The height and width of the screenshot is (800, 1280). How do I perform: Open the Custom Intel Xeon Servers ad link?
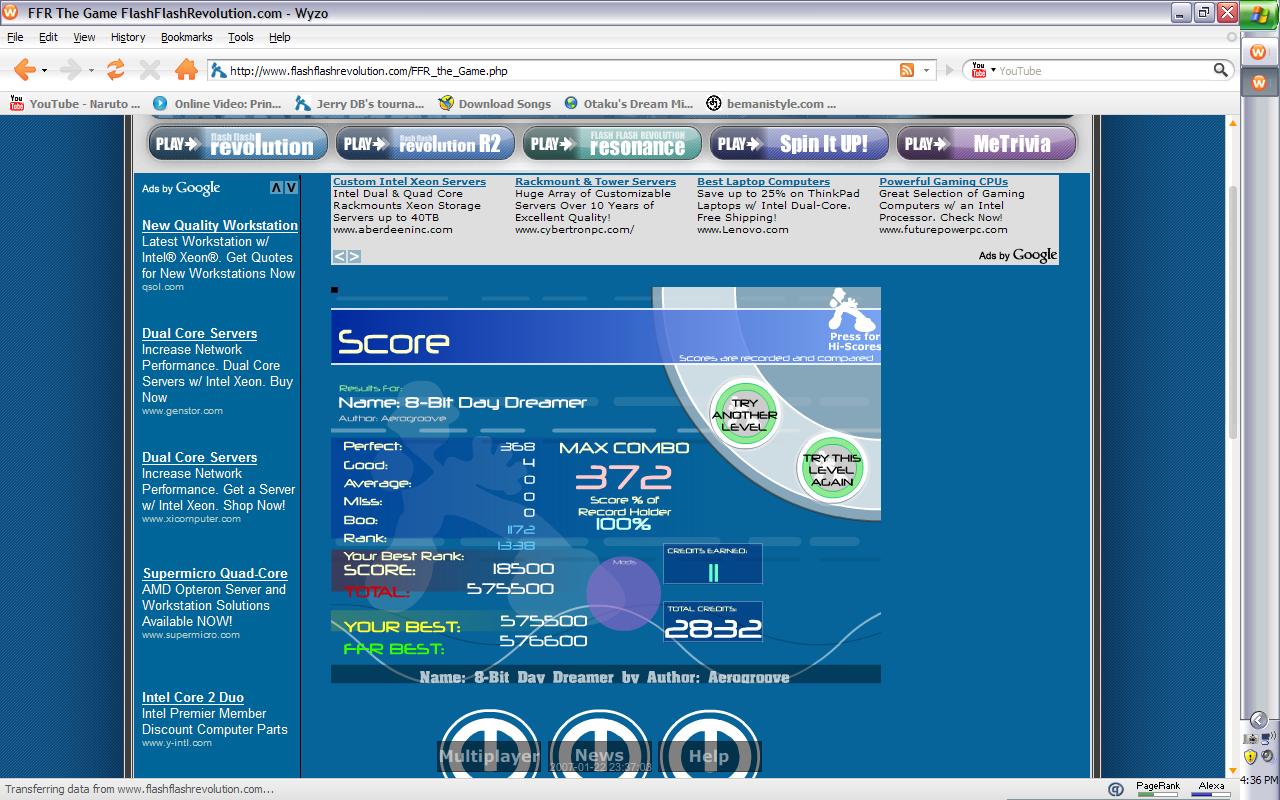click(x=409, y=182)
